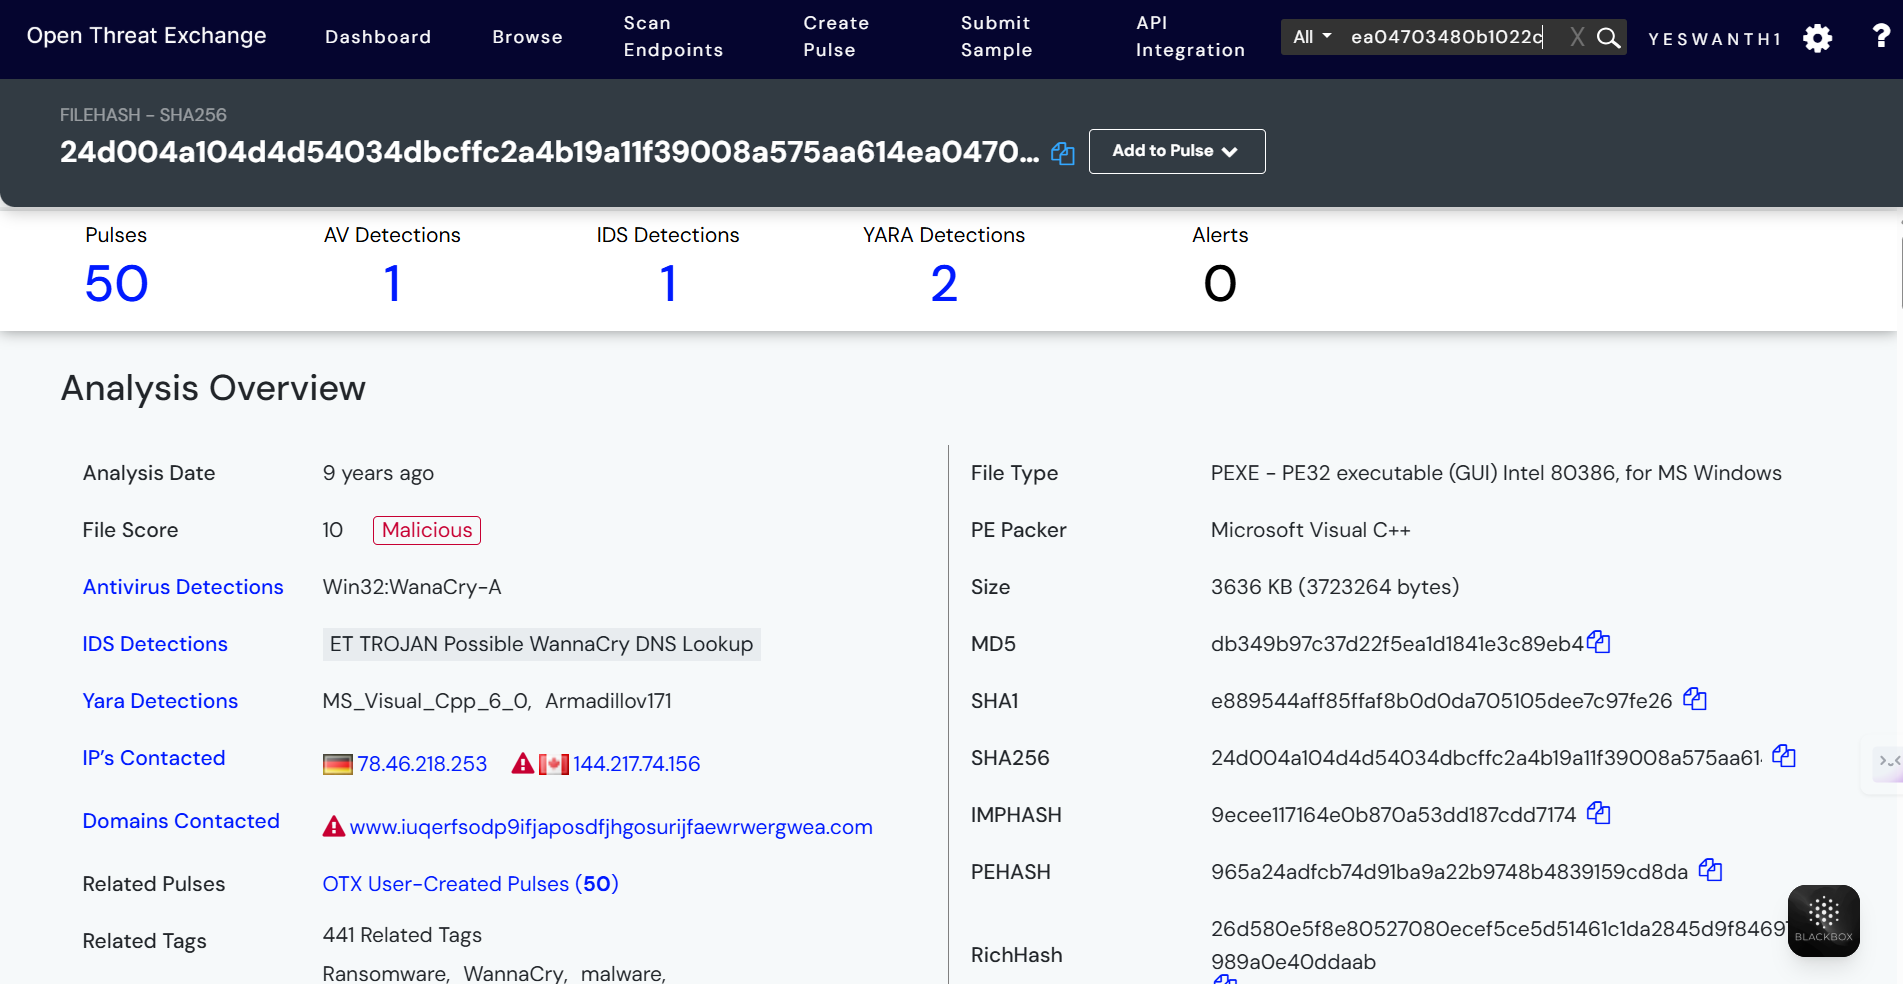Click the Alerts count of 0
The width and height of the screenshot is (1903, 984).
coord(1220,284)
